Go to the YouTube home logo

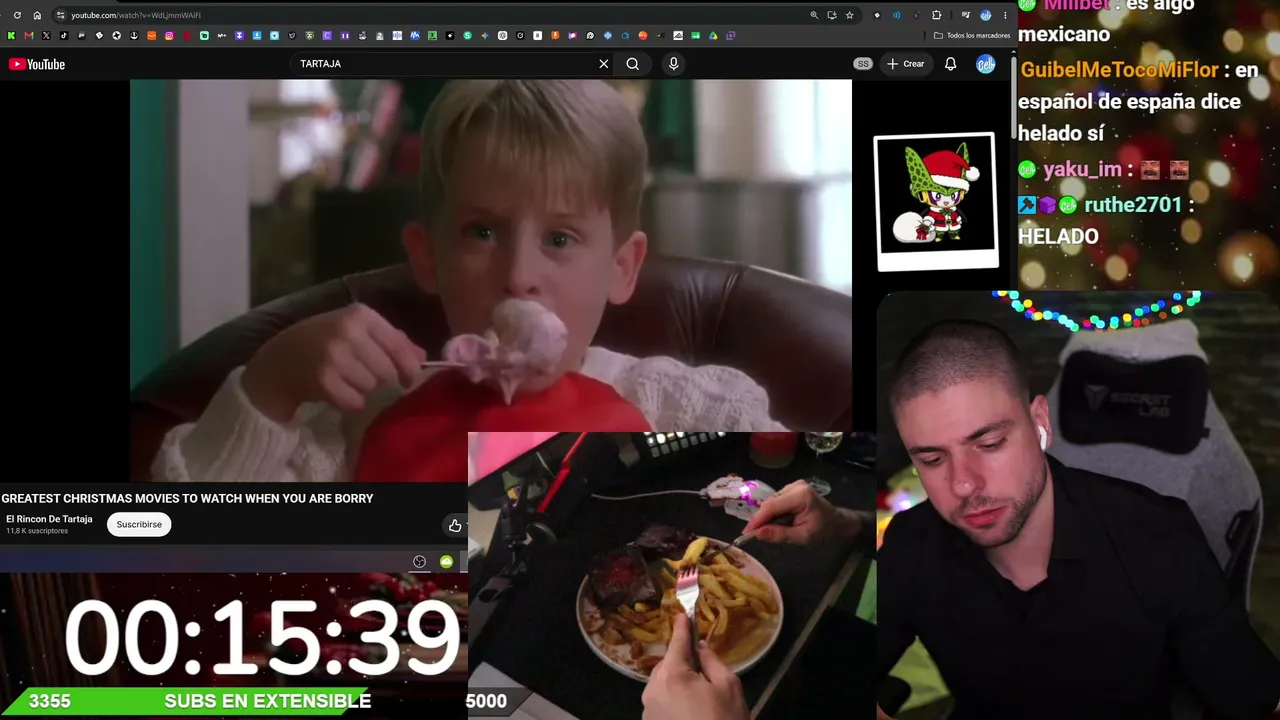tap(37, 64)
